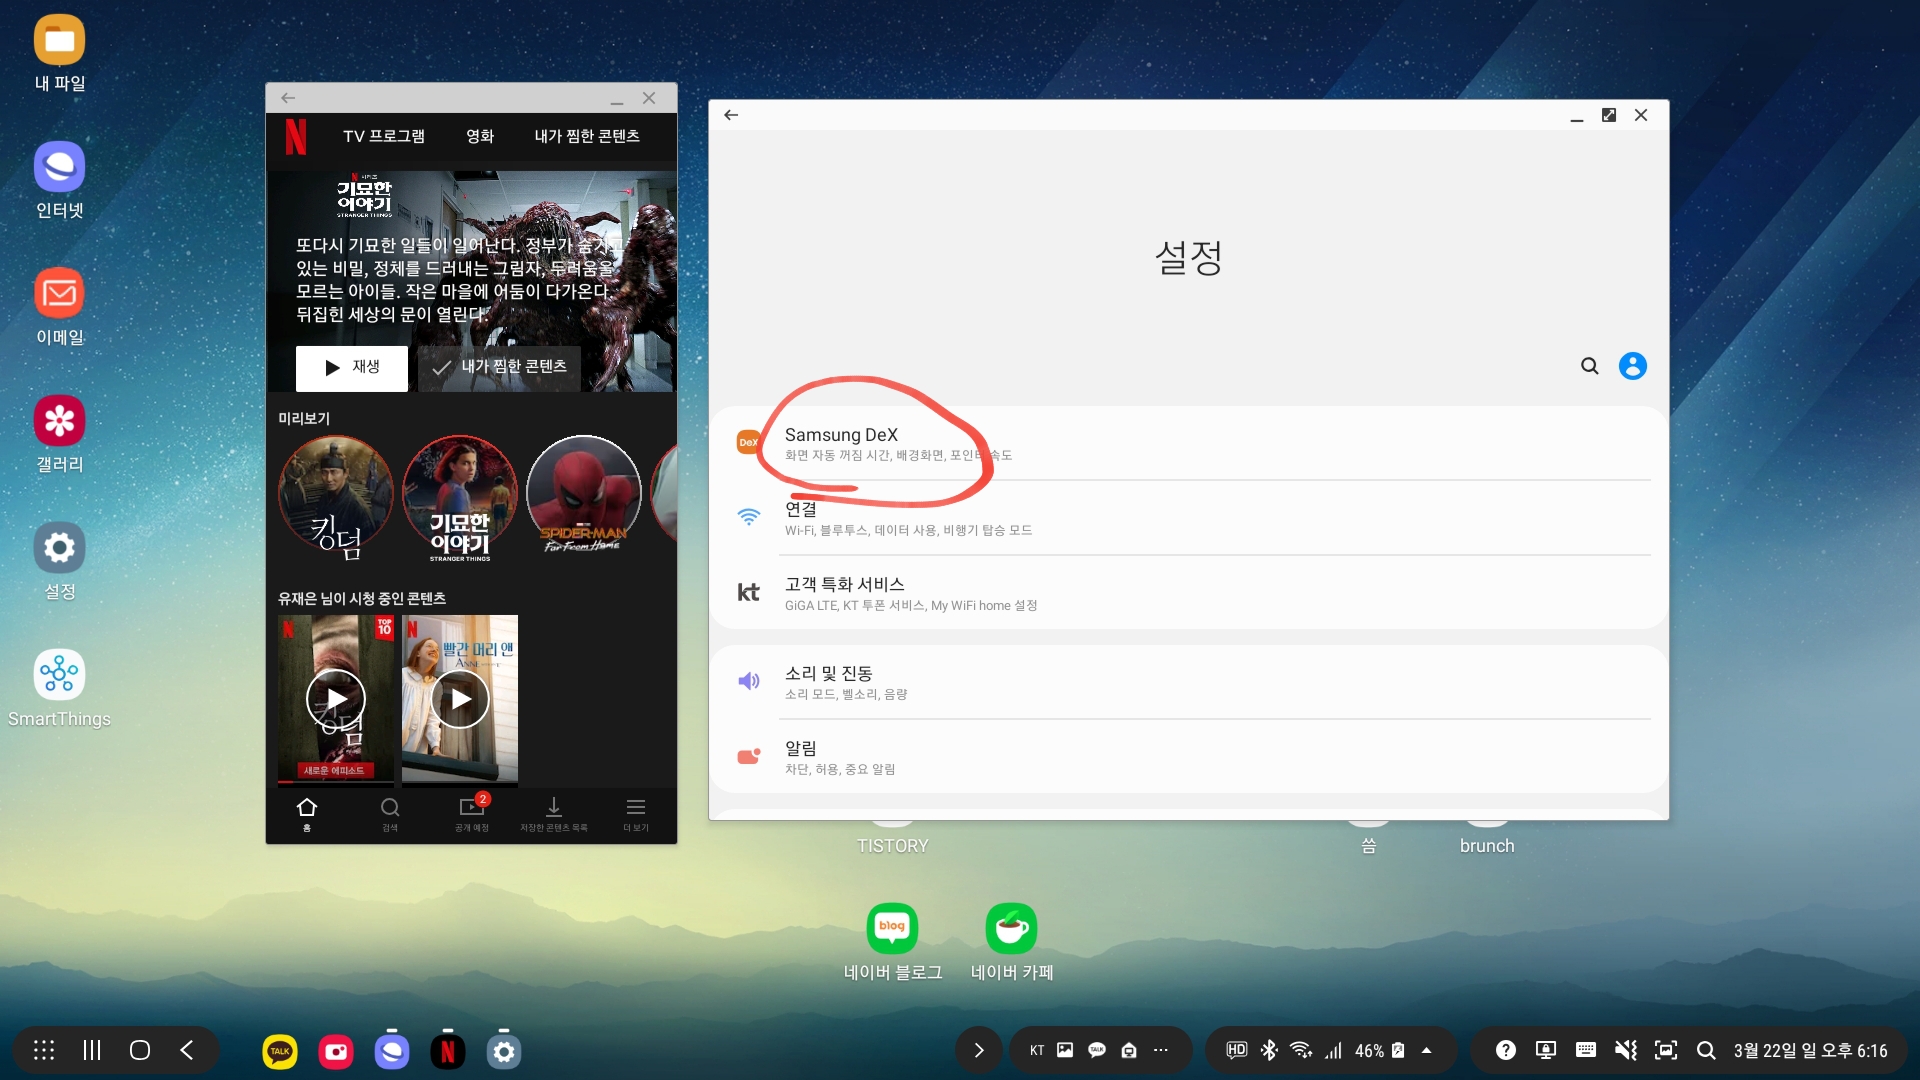Go to Netflix Home tab icon
1920x1080 pixels.
point(307,807)
